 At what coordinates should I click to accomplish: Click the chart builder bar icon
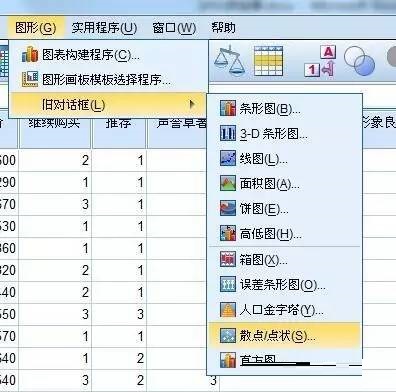coord(30,54)
